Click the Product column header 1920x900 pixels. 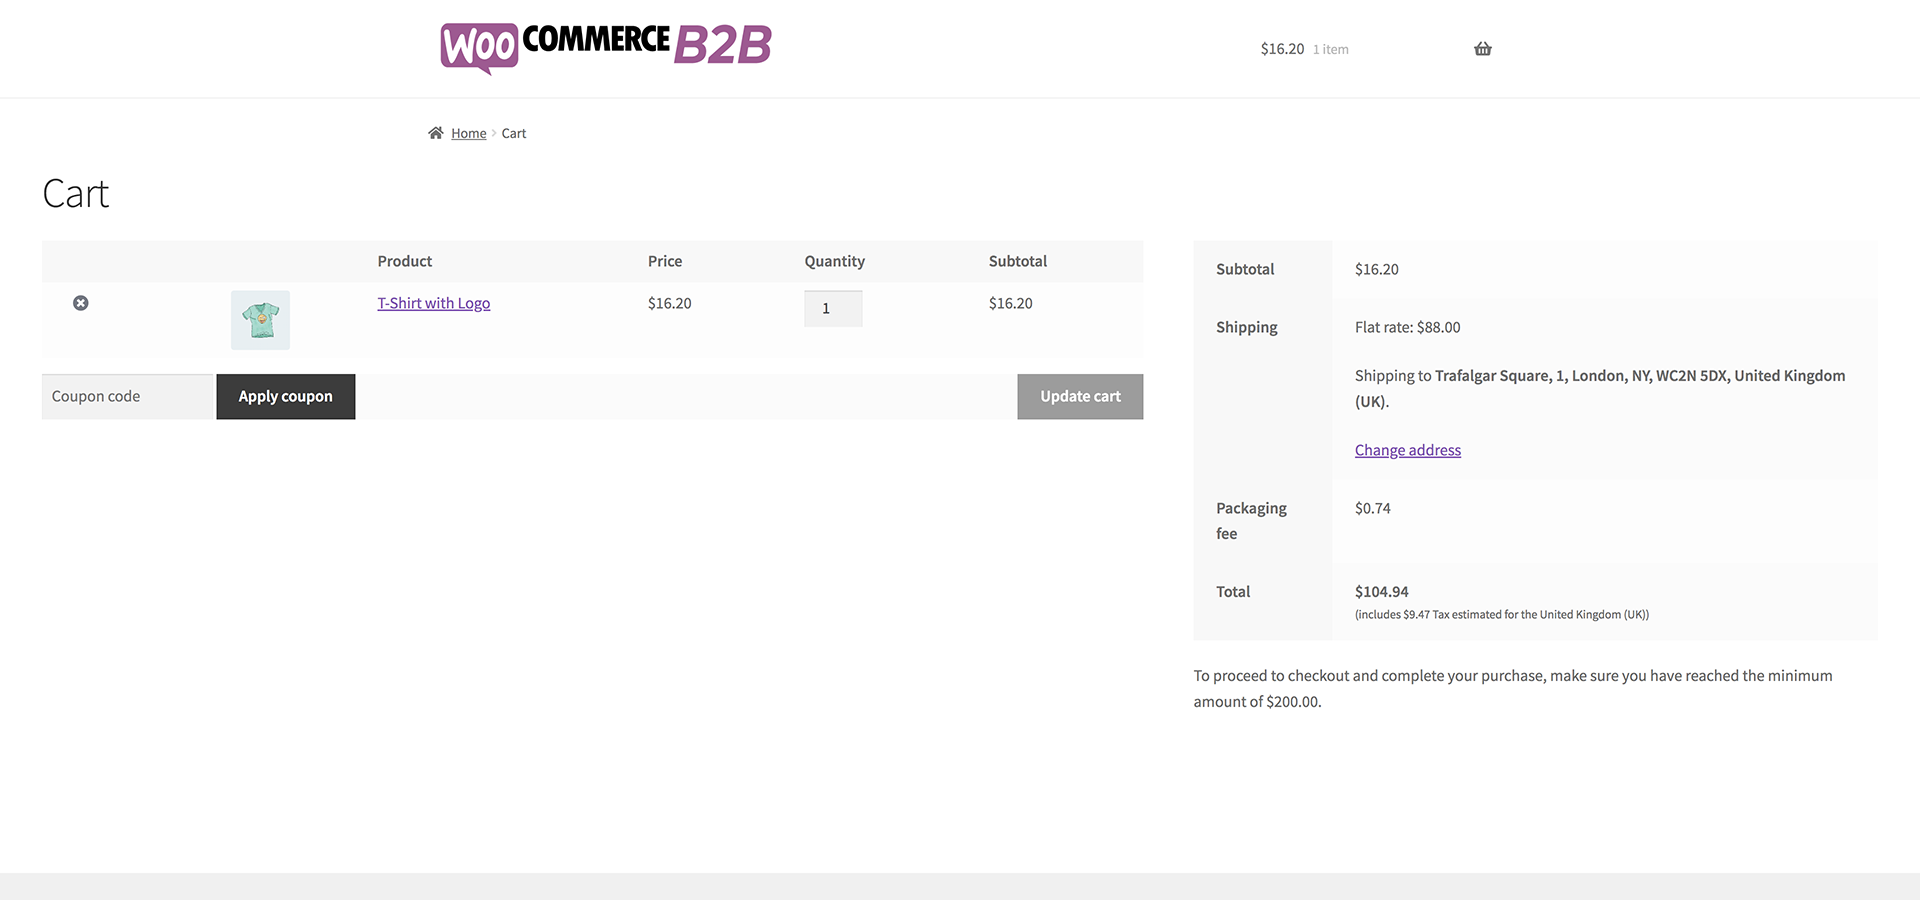pos(404,261)
